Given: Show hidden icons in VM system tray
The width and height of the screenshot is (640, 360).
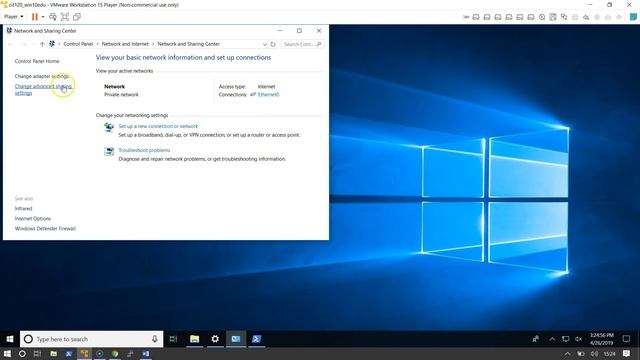Looking at the screenshot, I should click(x=552, y=339).
